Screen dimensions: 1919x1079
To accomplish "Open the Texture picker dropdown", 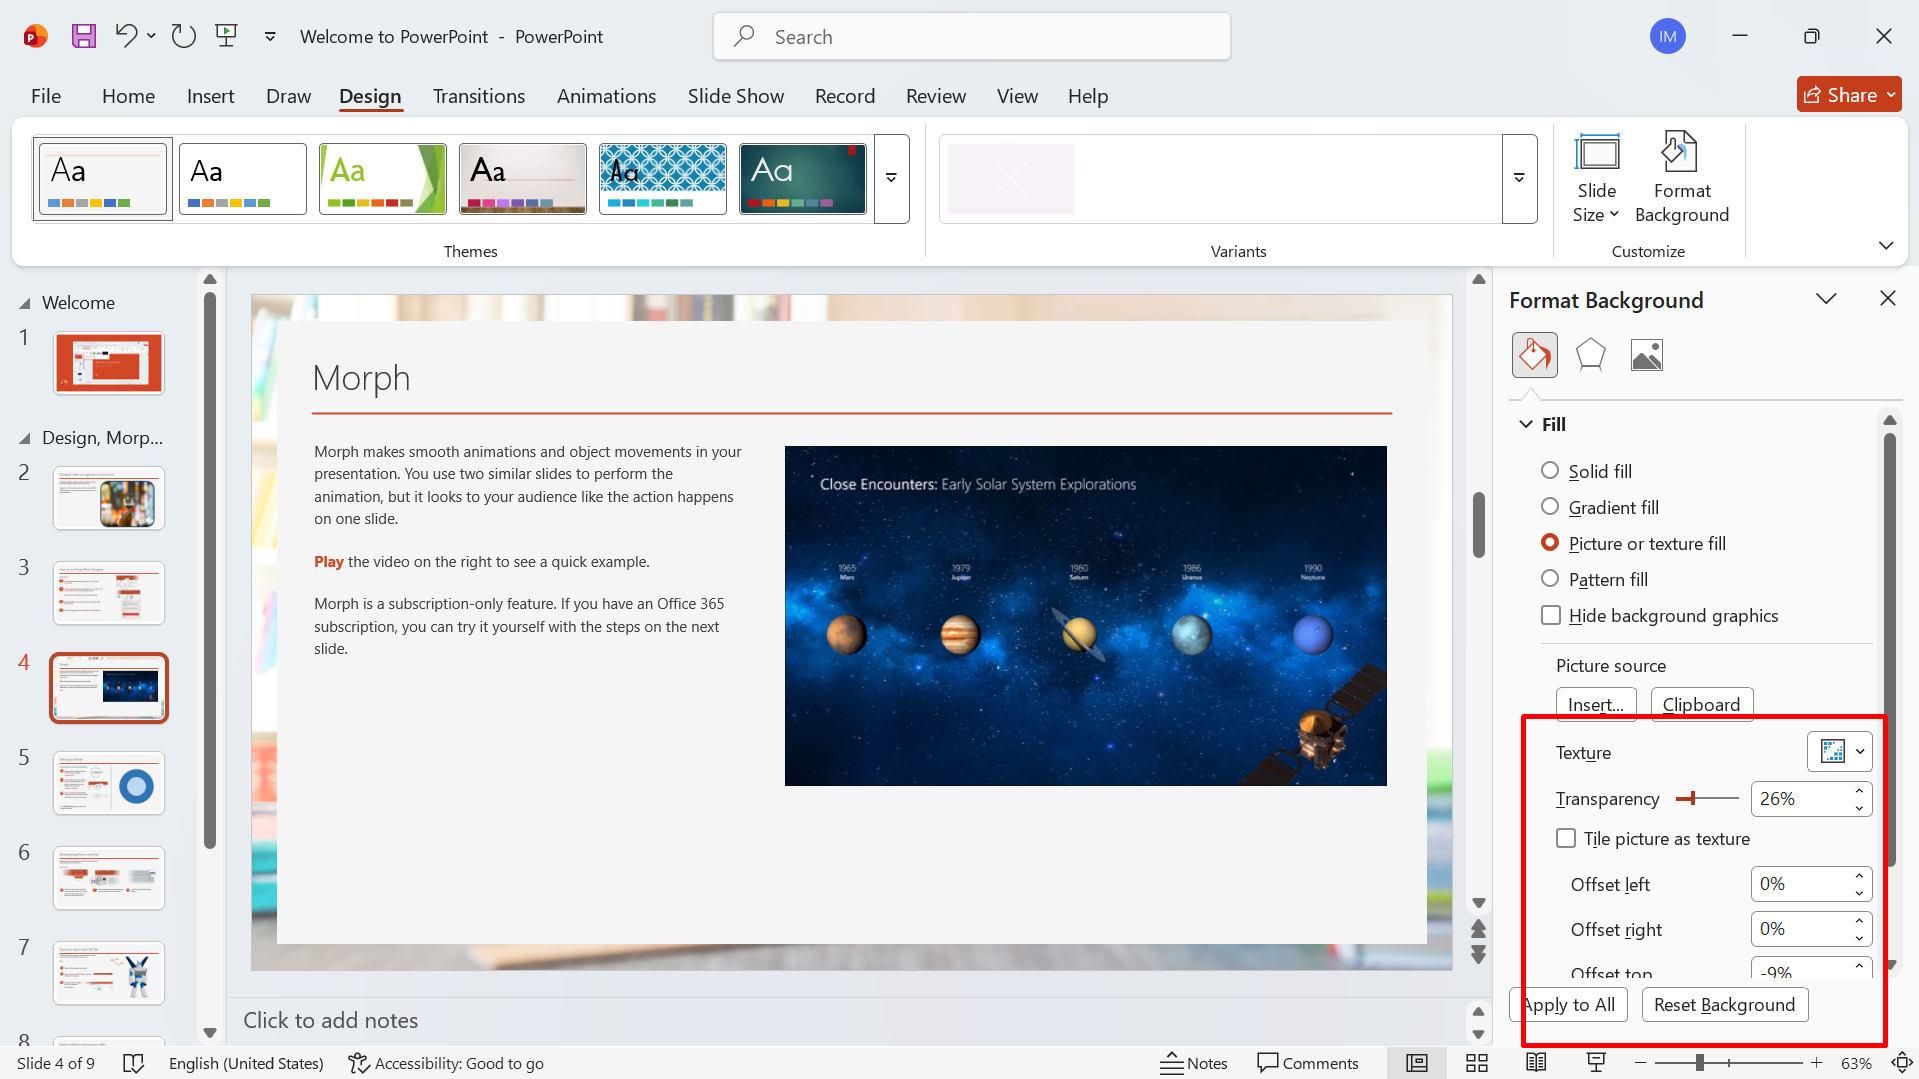I will coord(1839,752).
